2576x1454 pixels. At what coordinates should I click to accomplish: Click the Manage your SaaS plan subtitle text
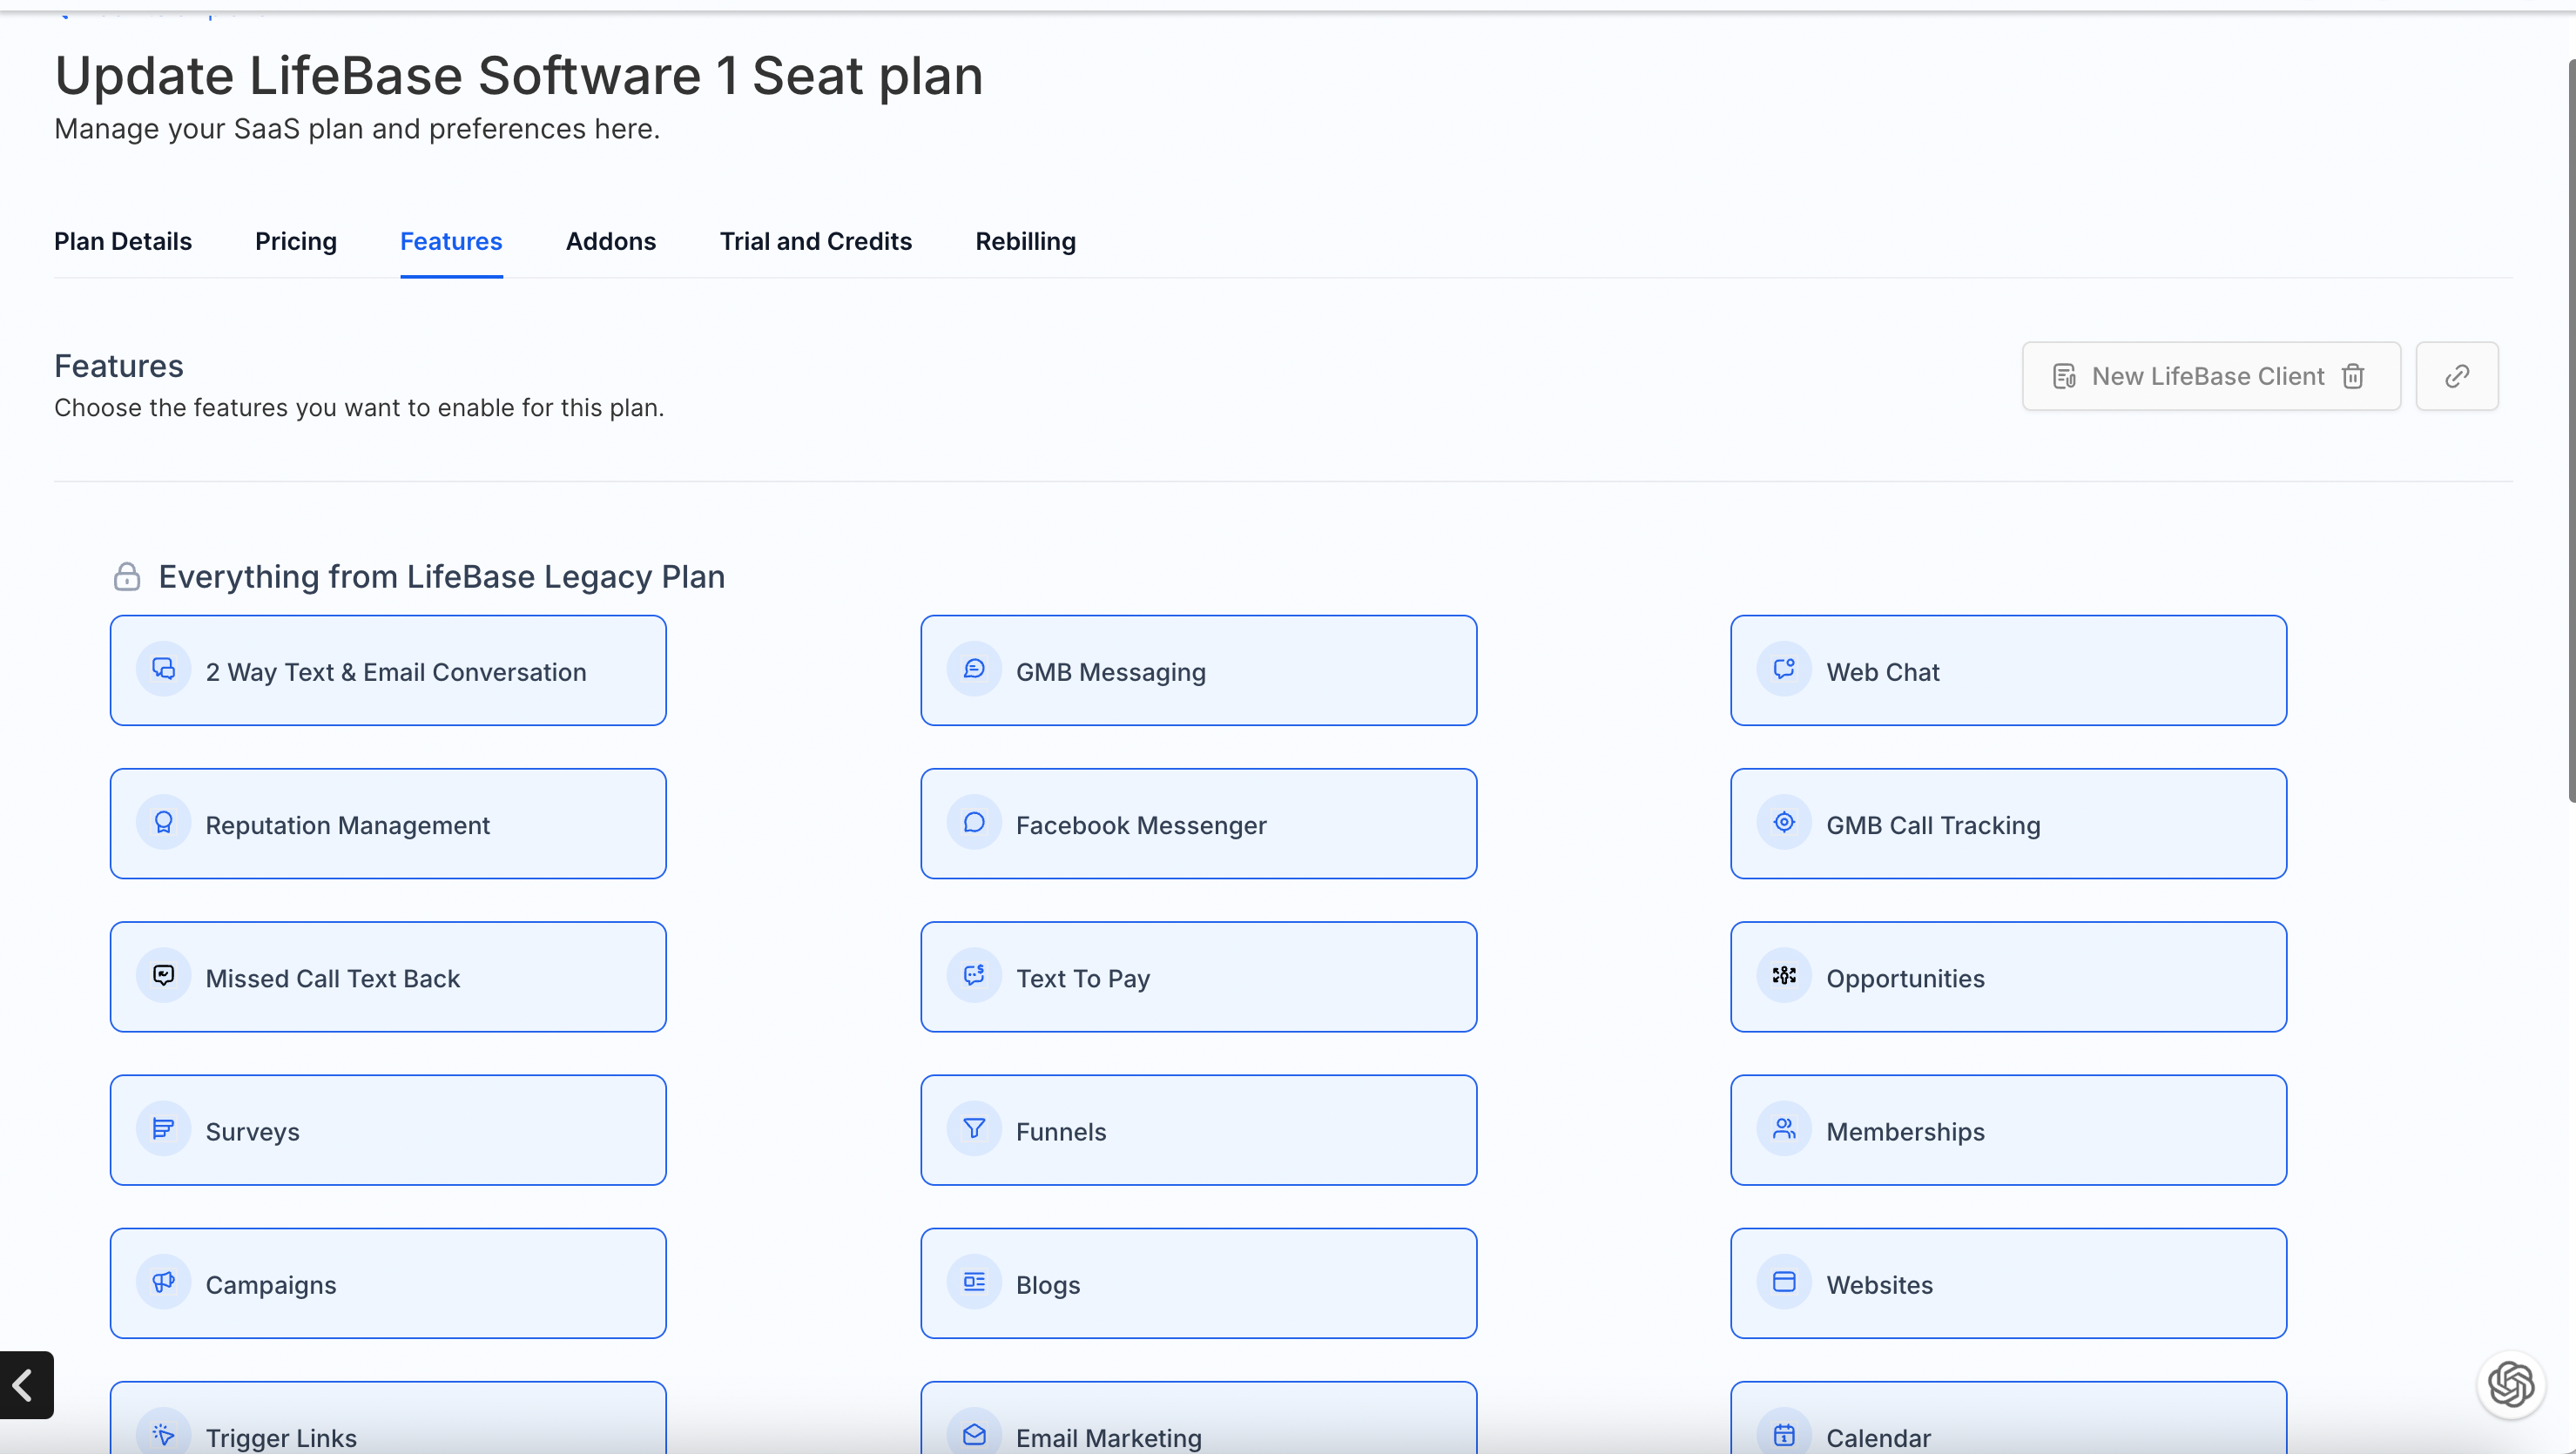click(357, 129)
